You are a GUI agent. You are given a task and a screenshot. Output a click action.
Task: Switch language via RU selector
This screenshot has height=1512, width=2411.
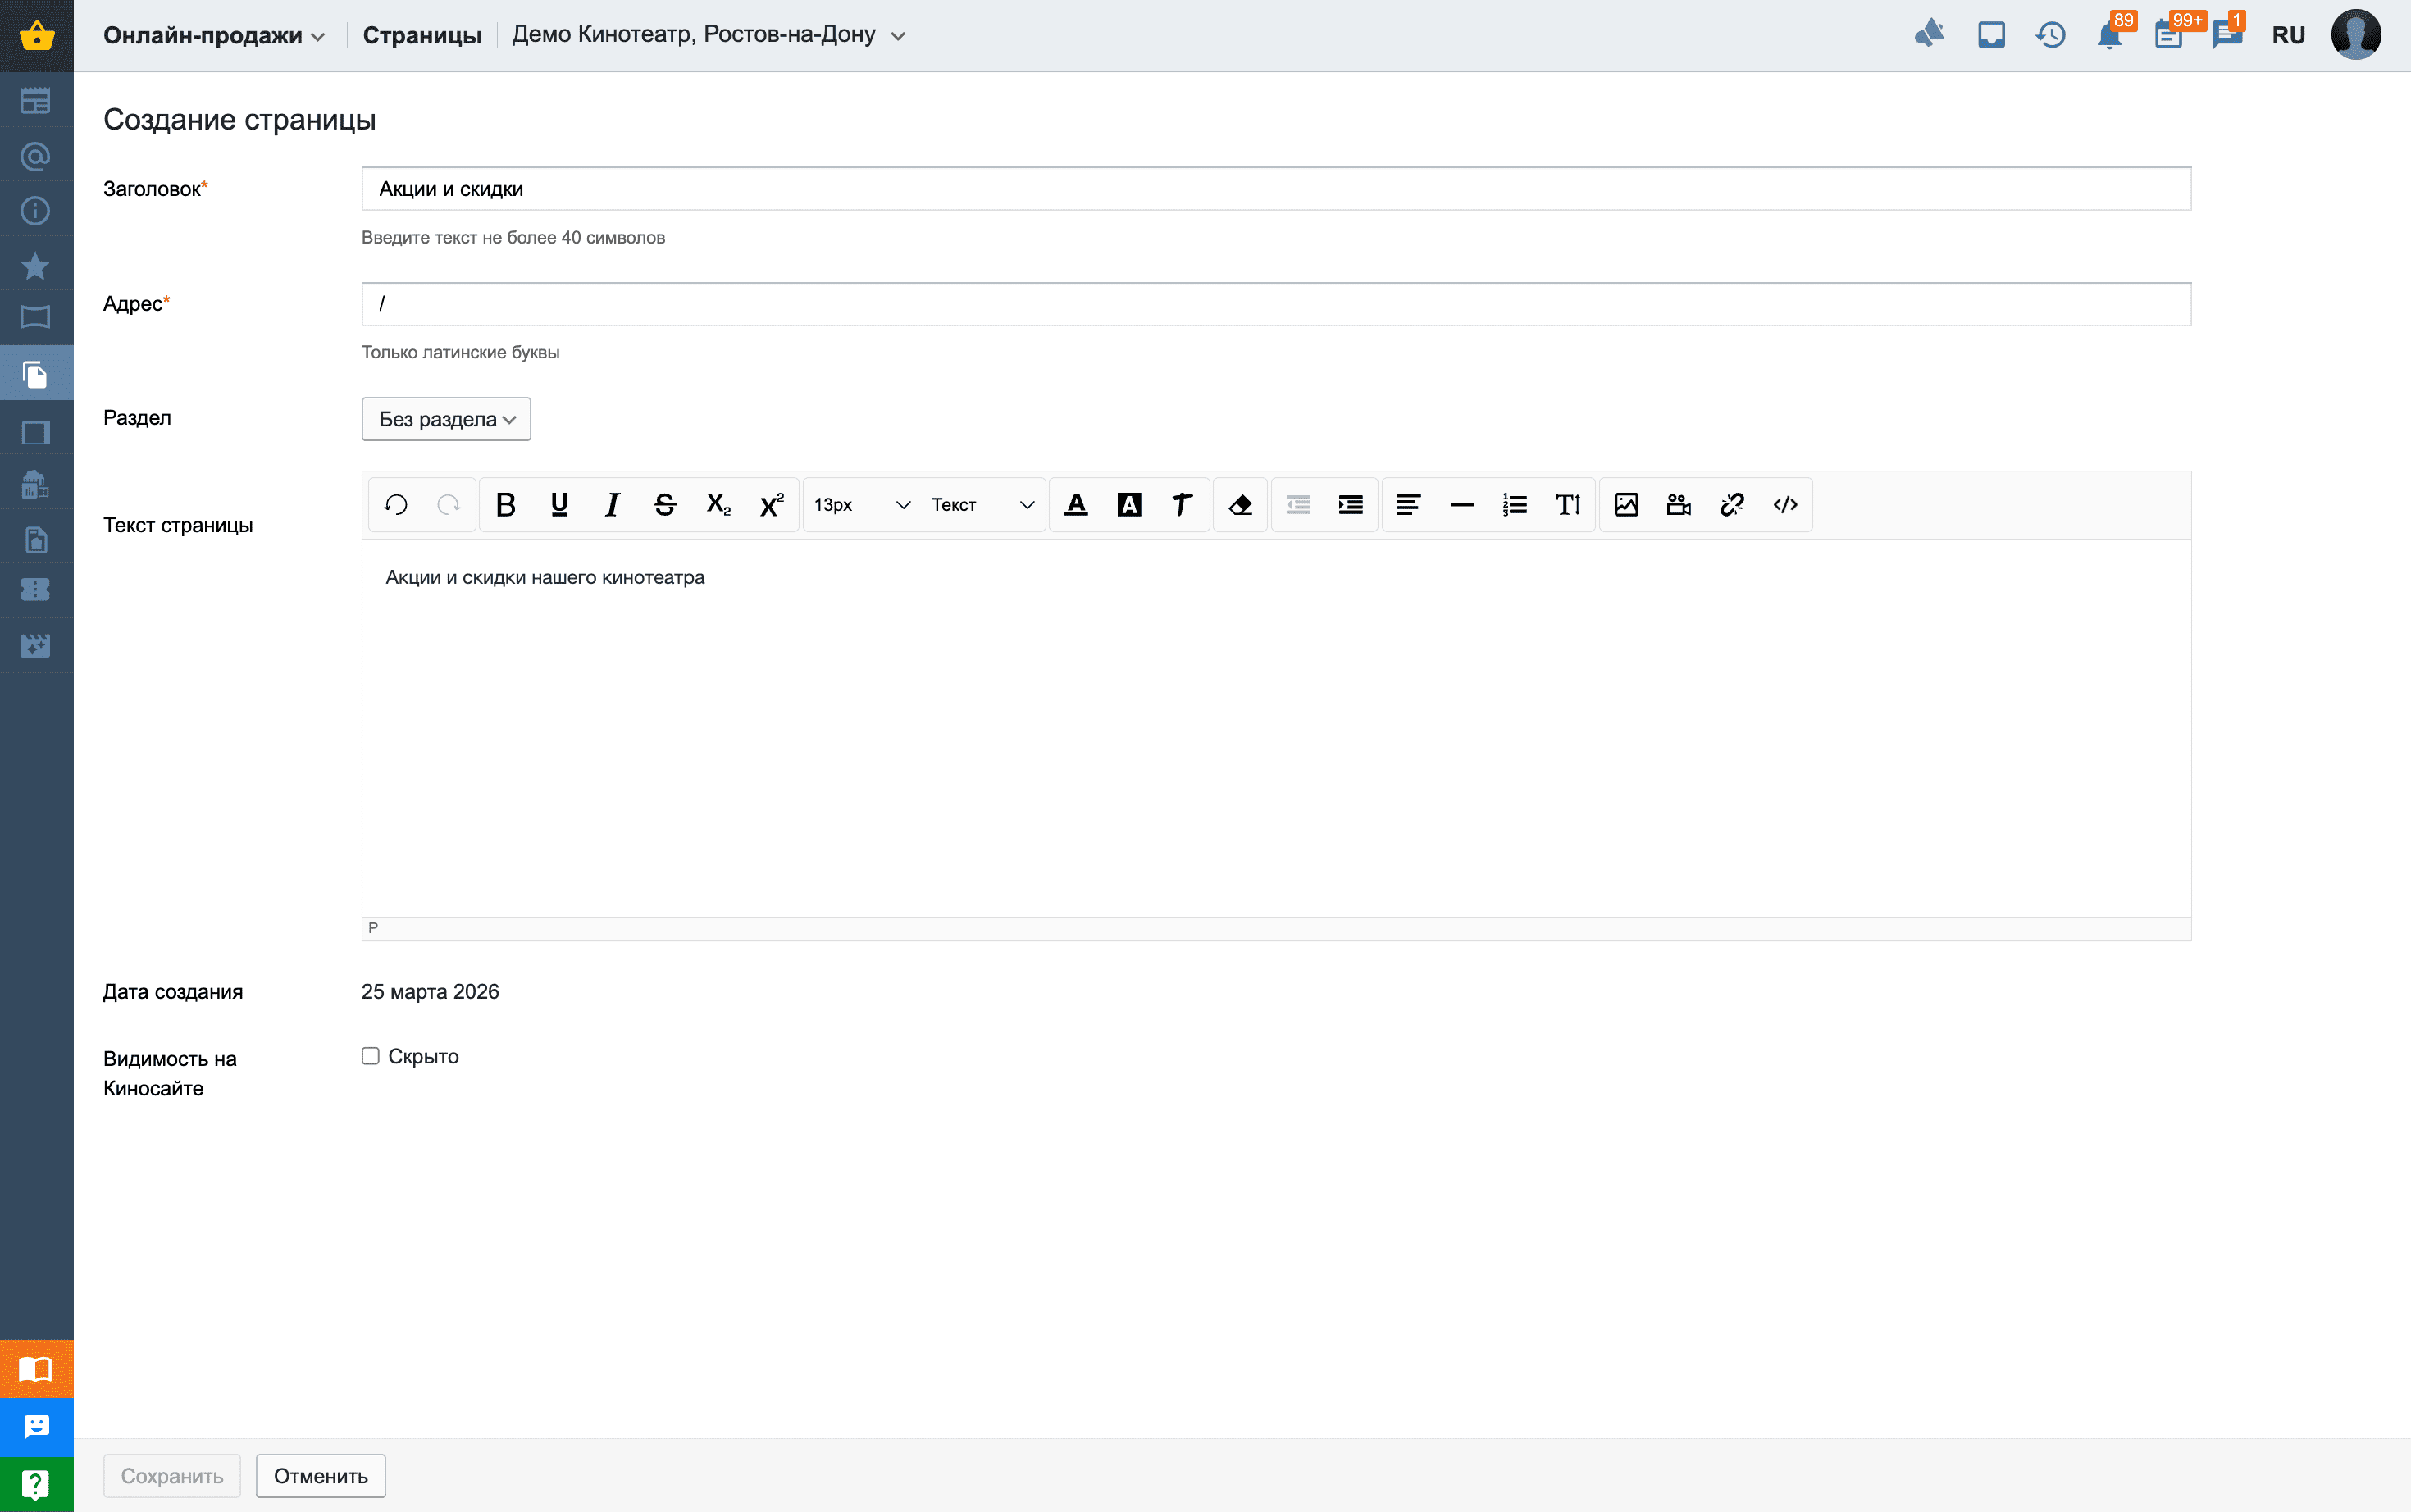(x=2287, y=36)
